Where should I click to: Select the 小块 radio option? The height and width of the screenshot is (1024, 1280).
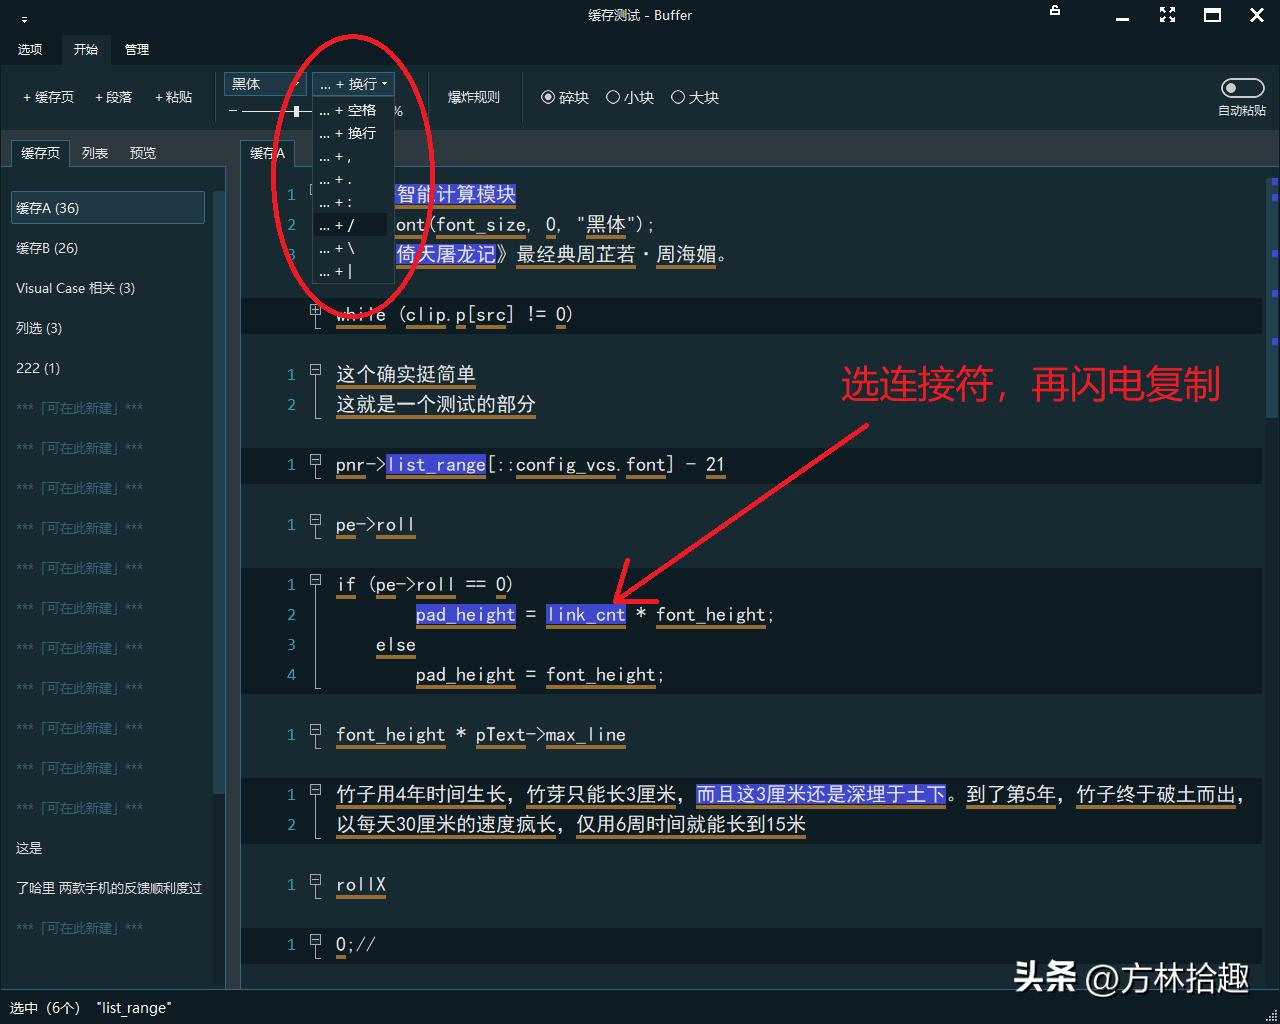click(x=613, y=97)
